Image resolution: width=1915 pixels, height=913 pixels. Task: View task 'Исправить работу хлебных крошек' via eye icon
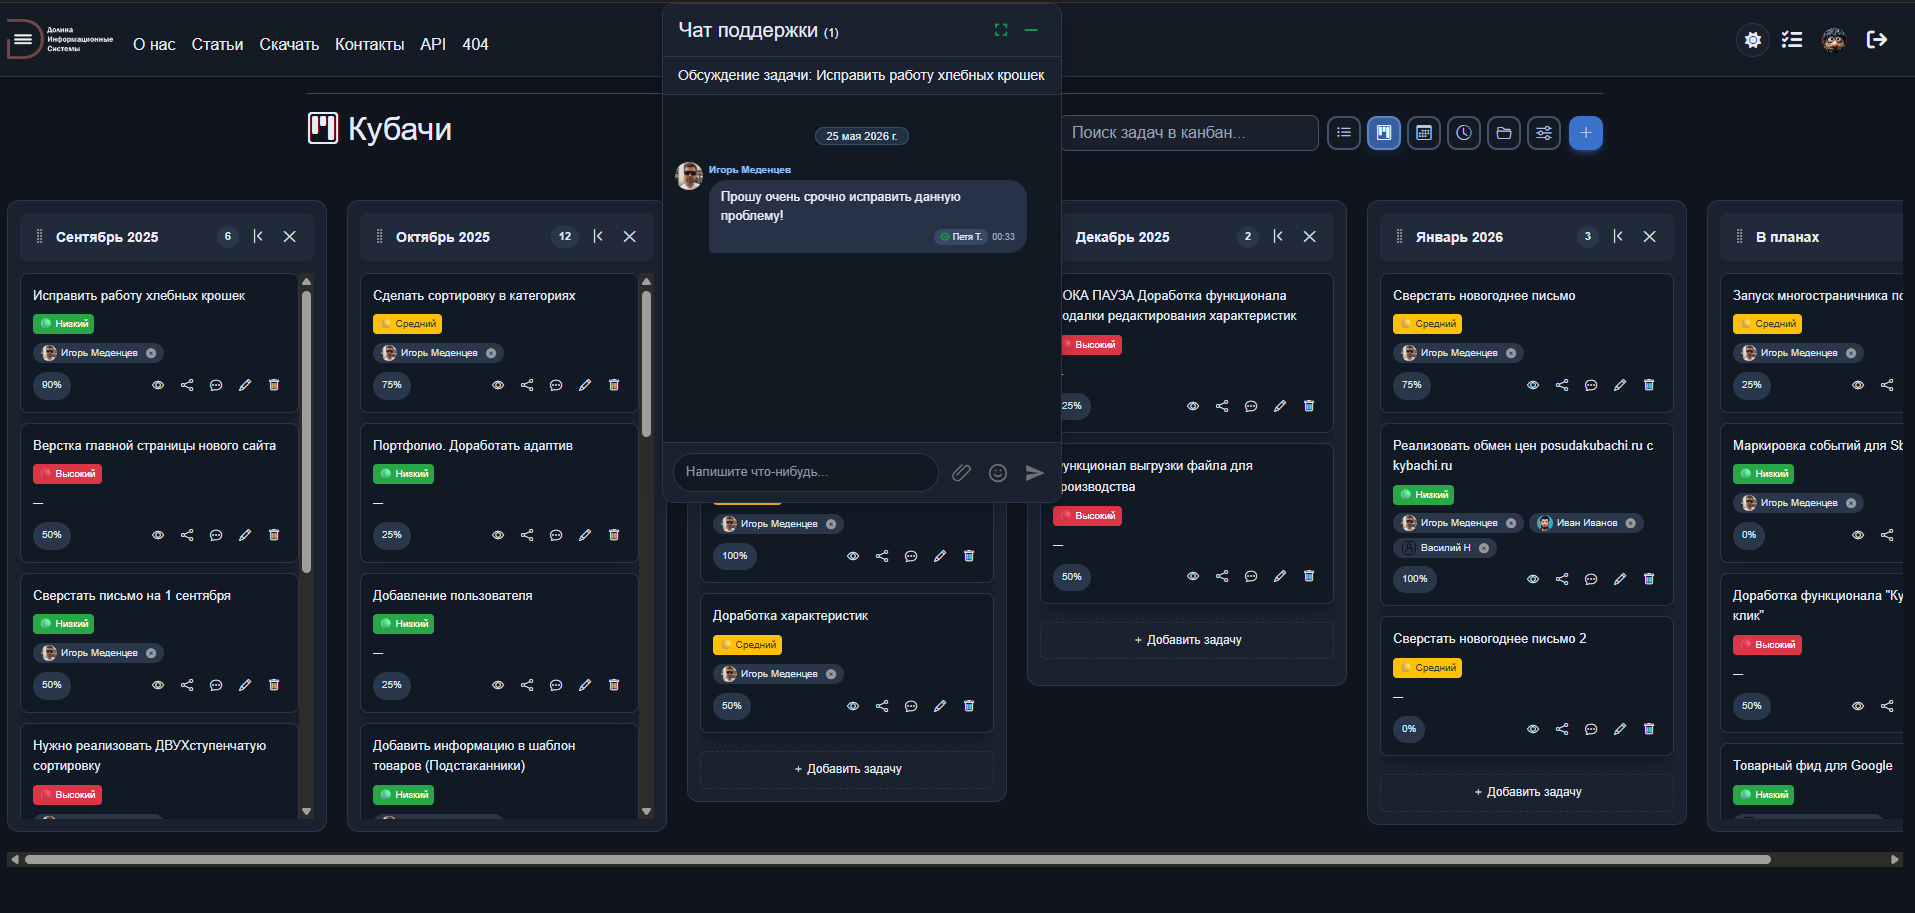click(x=158, y=385)
